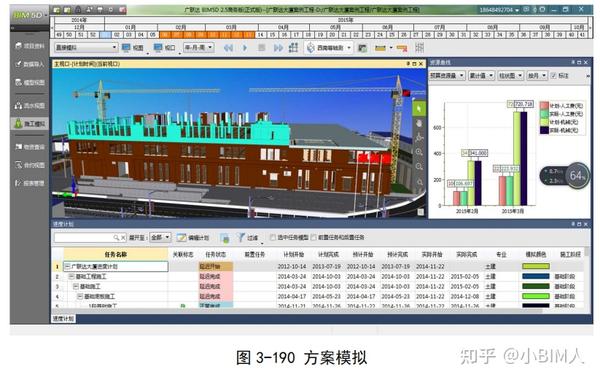Click the second magnifier in the viewport toolbar
Viewport: 600px width, 380px height.
click(x=419, y=166)
